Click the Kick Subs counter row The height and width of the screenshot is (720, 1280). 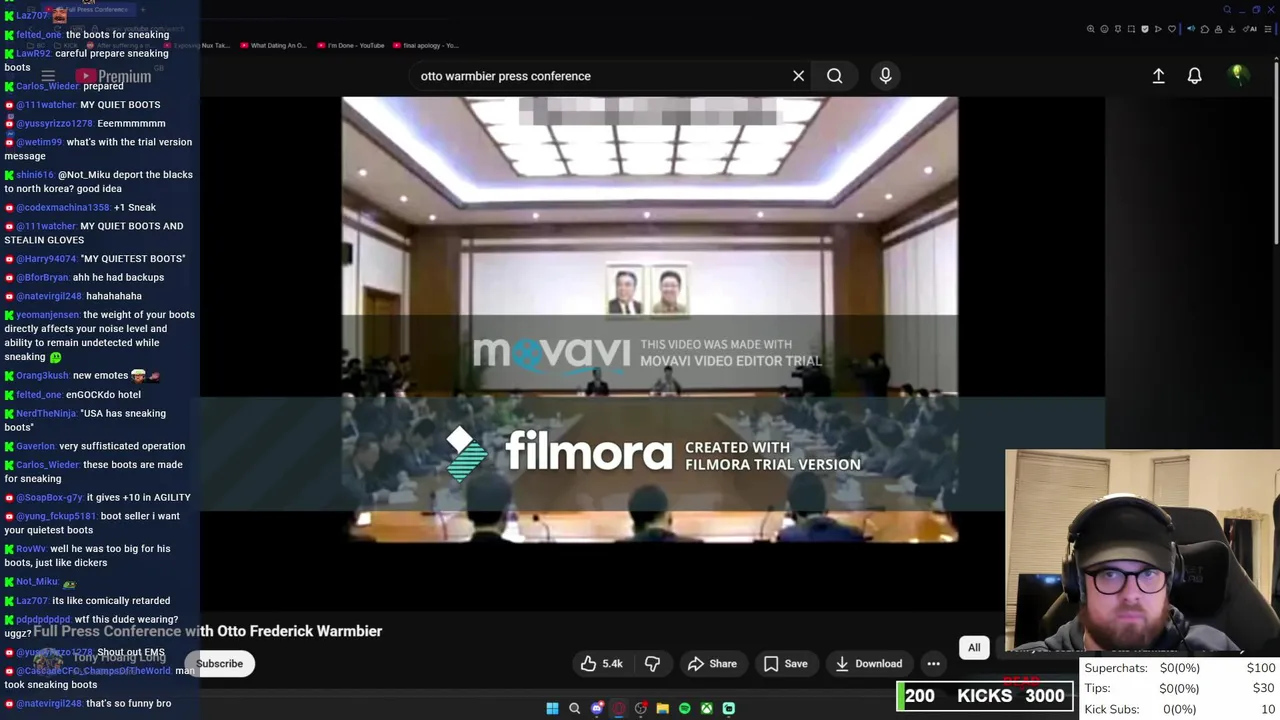1179,709
